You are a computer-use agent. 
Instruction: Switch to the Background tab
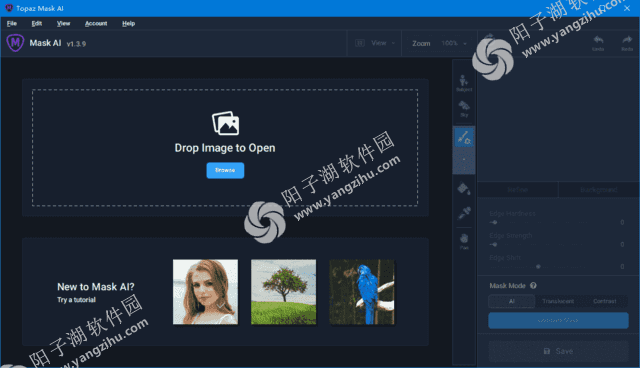598,190
